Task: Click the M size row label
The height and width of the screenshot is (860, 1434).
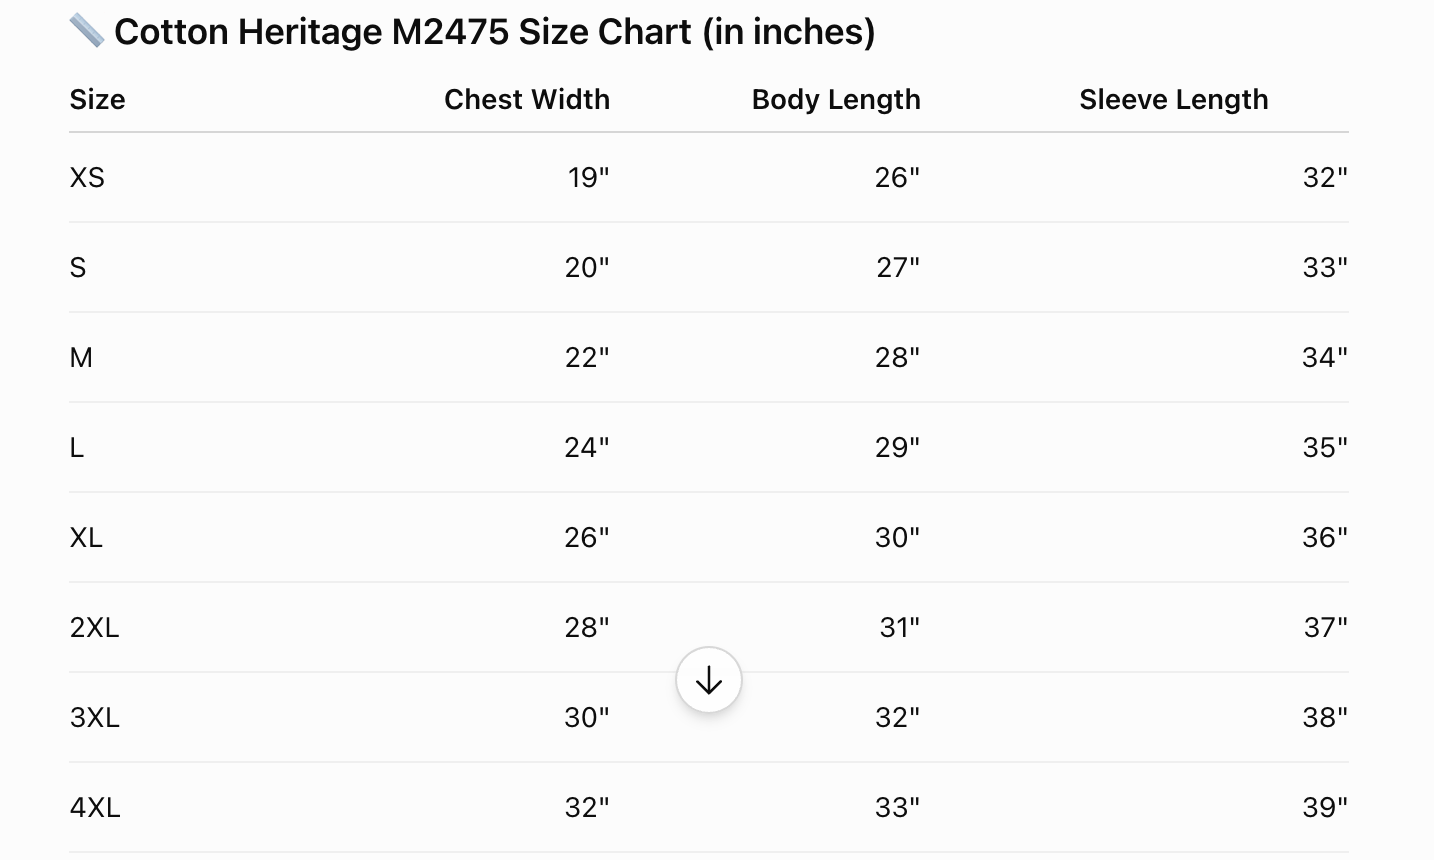Action: (x=81, y=358)
